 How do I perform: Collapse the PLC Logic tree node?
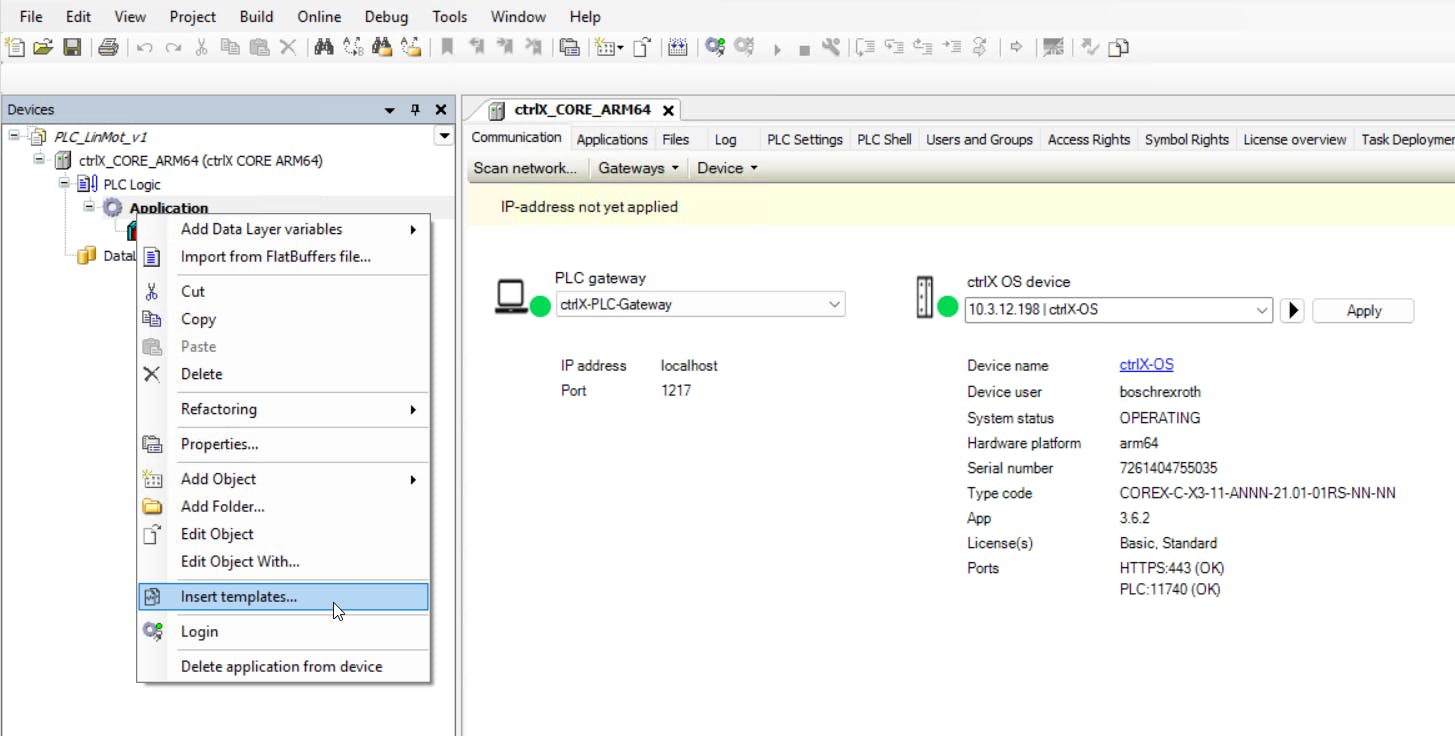pyautogui.click(x=63, y=184)
